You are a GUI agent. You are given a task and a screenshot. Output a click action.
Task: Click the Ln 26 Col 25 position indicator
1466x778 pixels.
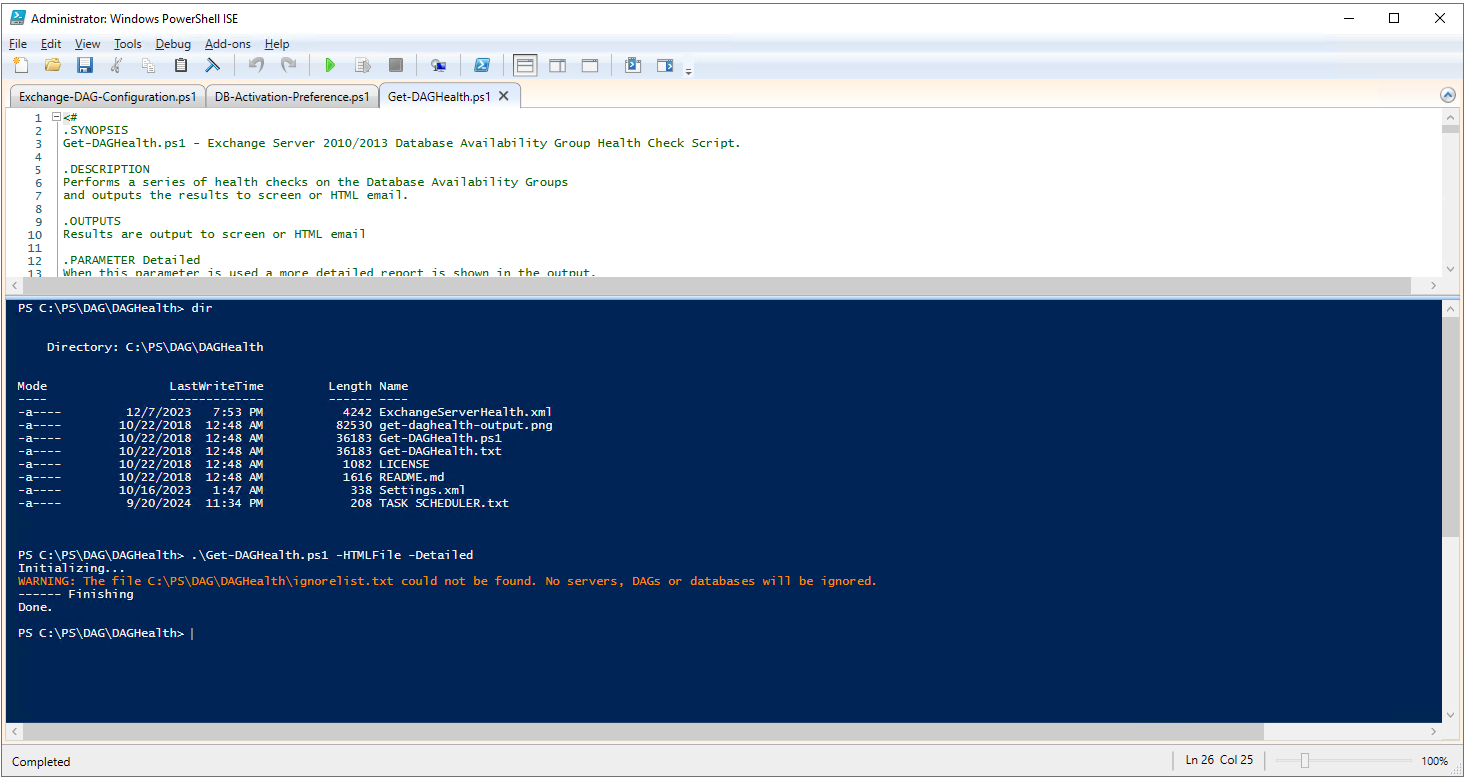coord(1219,760)
